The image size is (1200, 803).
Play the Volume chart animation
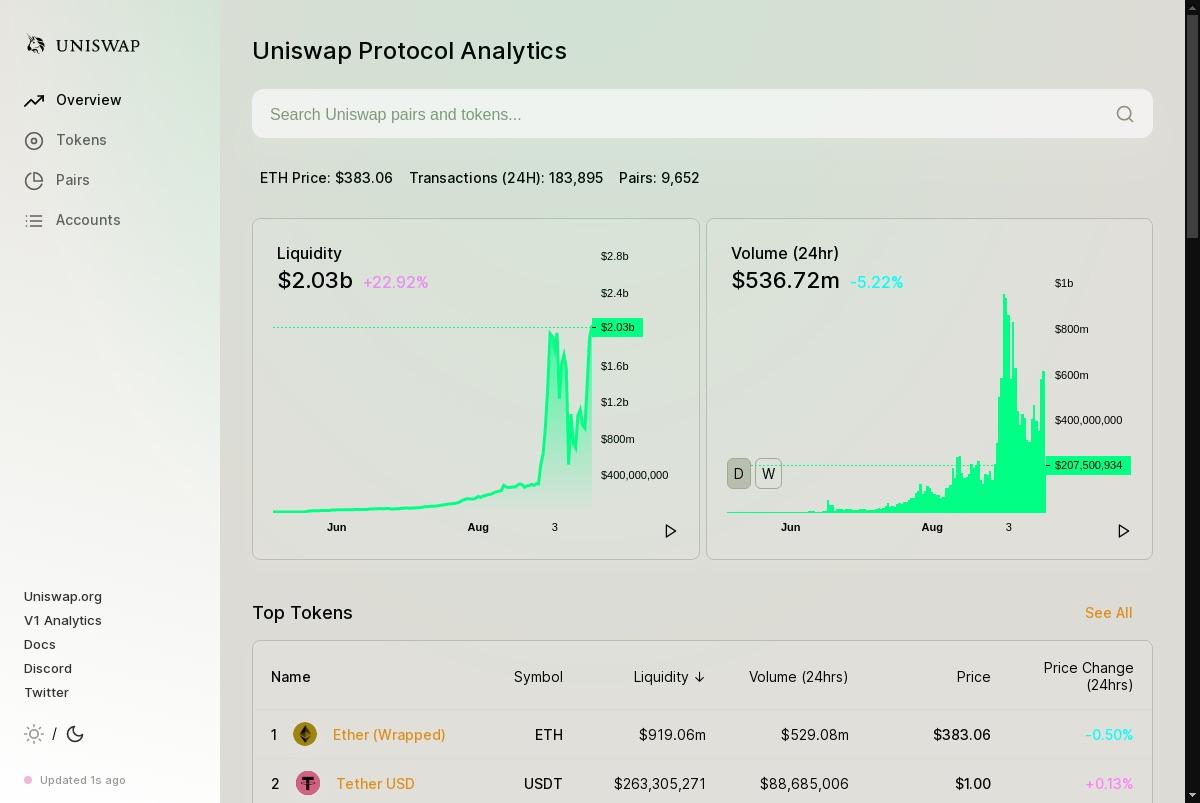point(1123,531)
